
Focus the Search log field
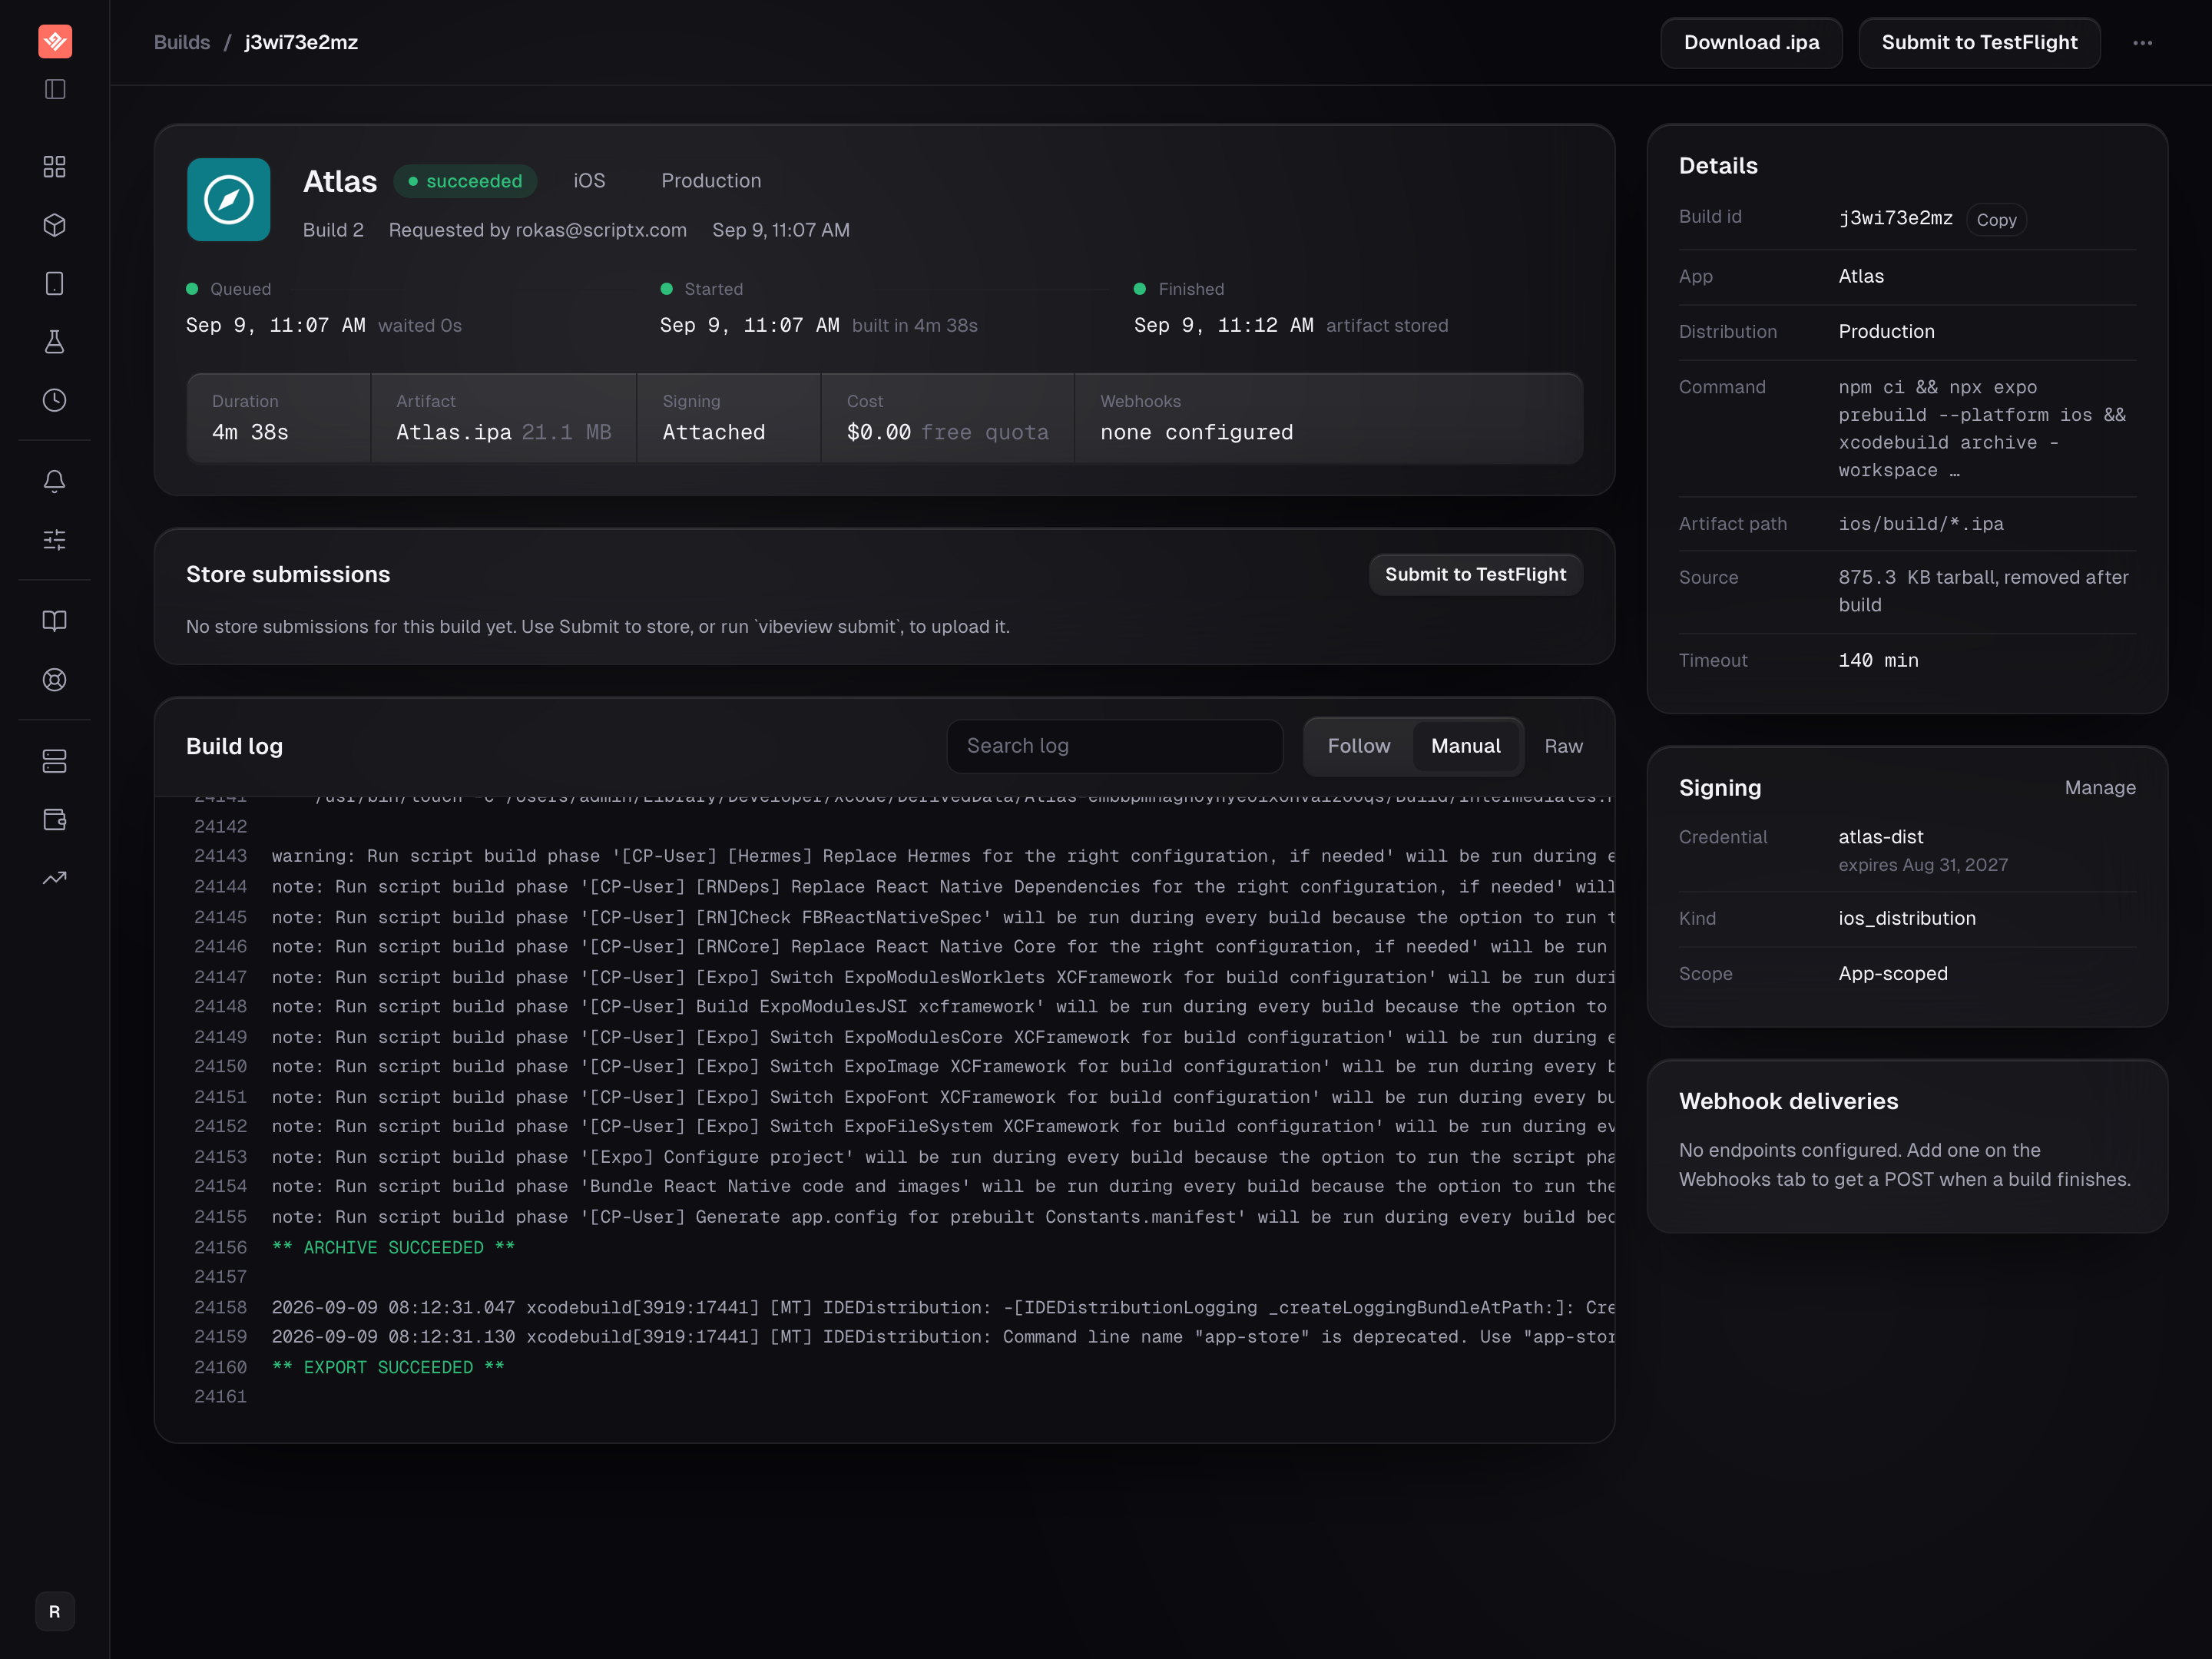point(1114,746)
